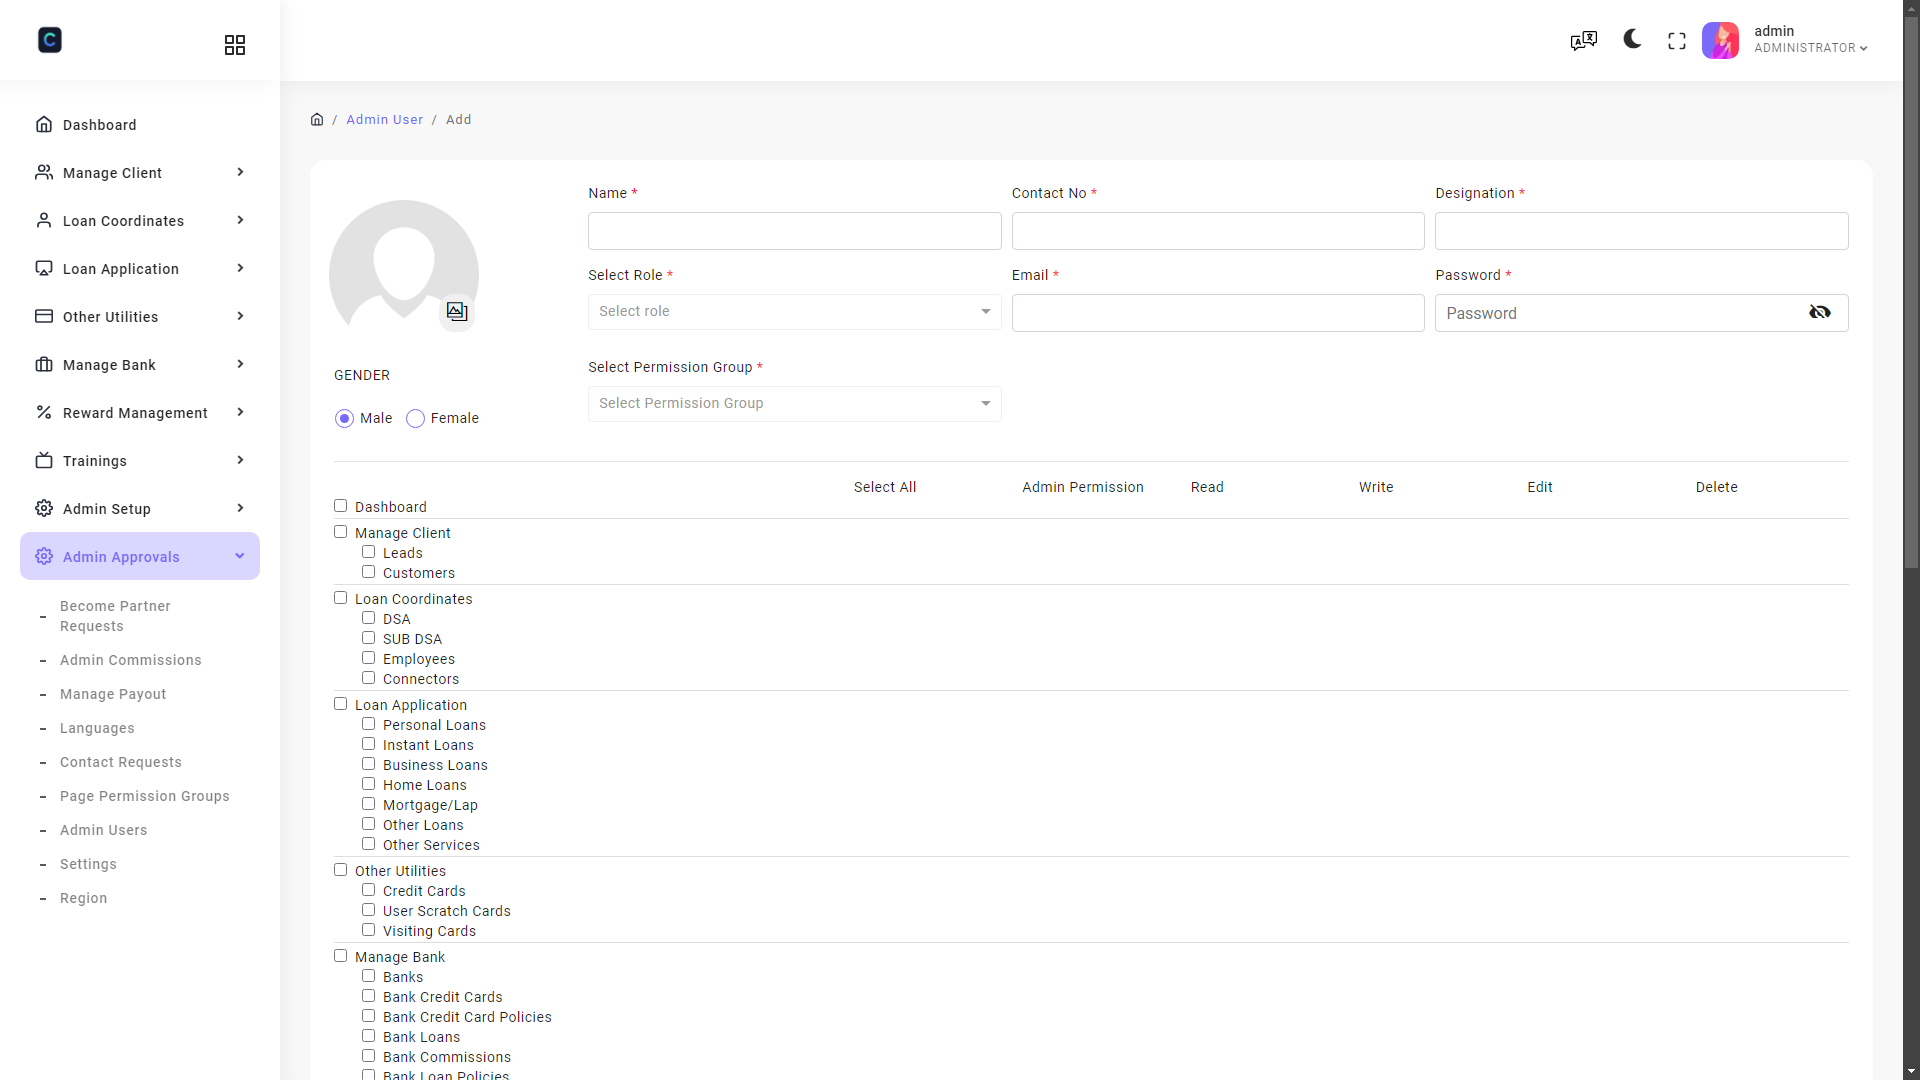Click Select All in the permissions header
1920x1080 pixels.
(x=884, y=487)
